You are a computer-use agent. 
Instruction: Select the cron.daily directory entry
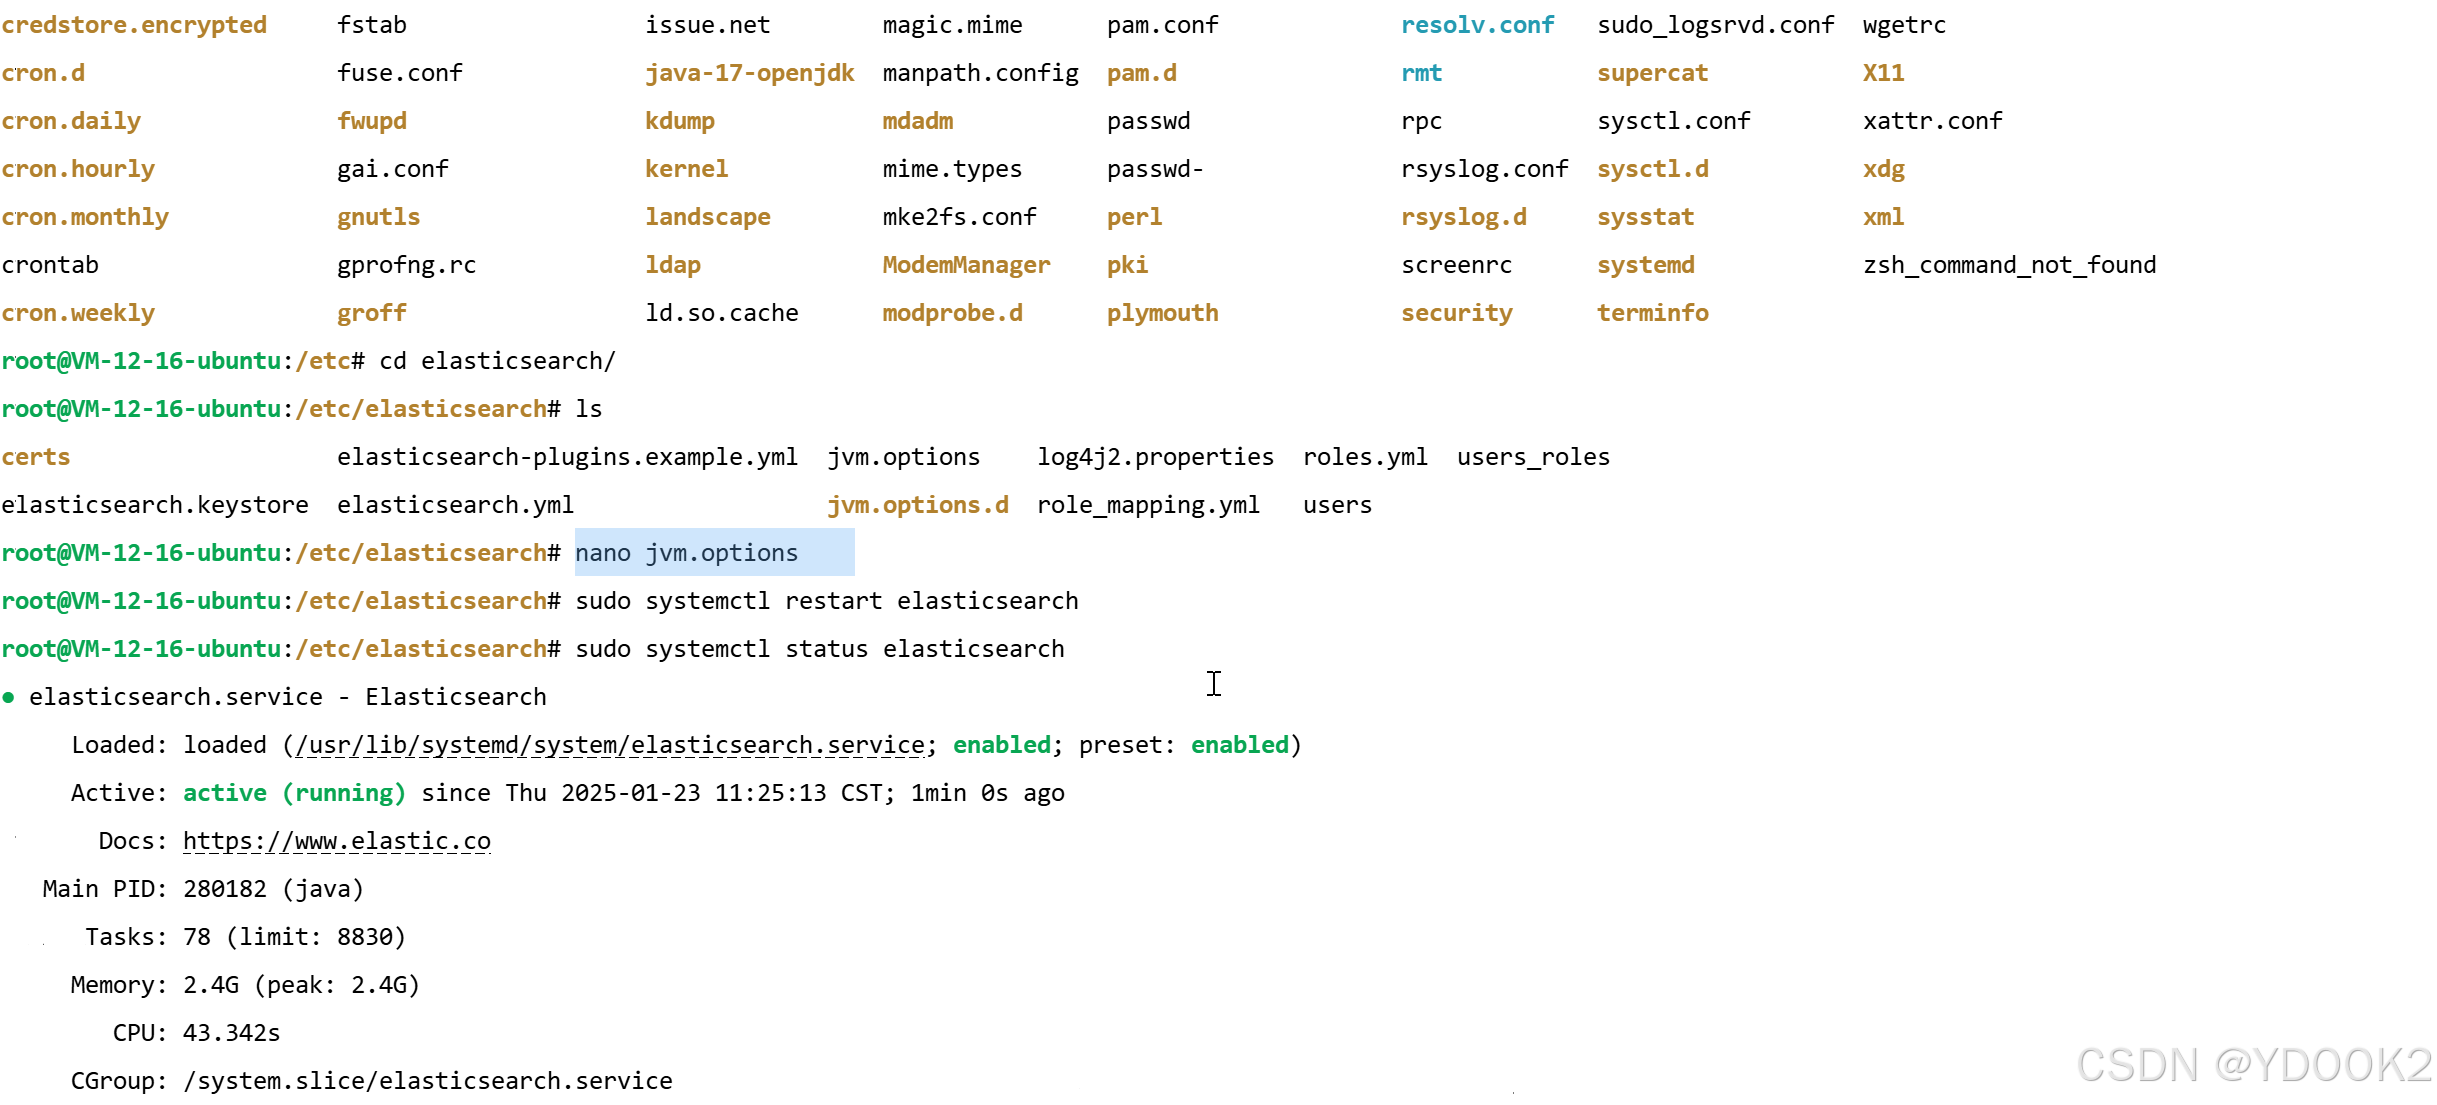(71, 120)
